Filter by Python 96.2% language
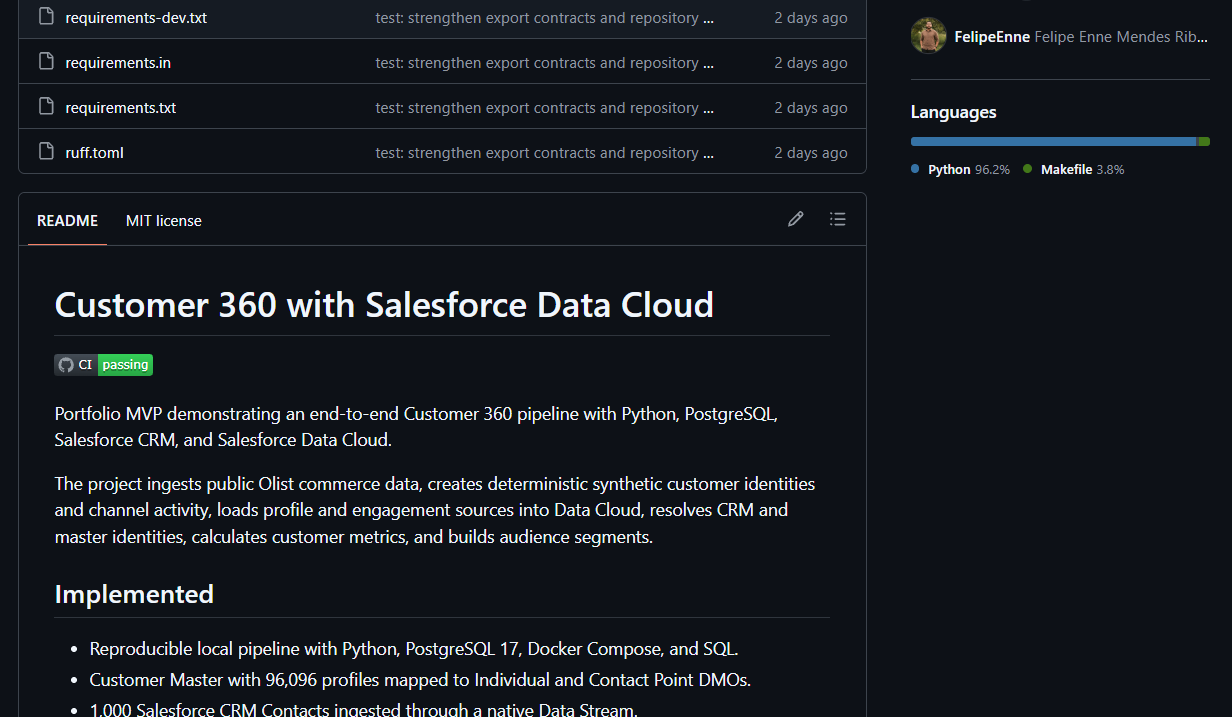The image size is (1232, 717). pos(960,169)
